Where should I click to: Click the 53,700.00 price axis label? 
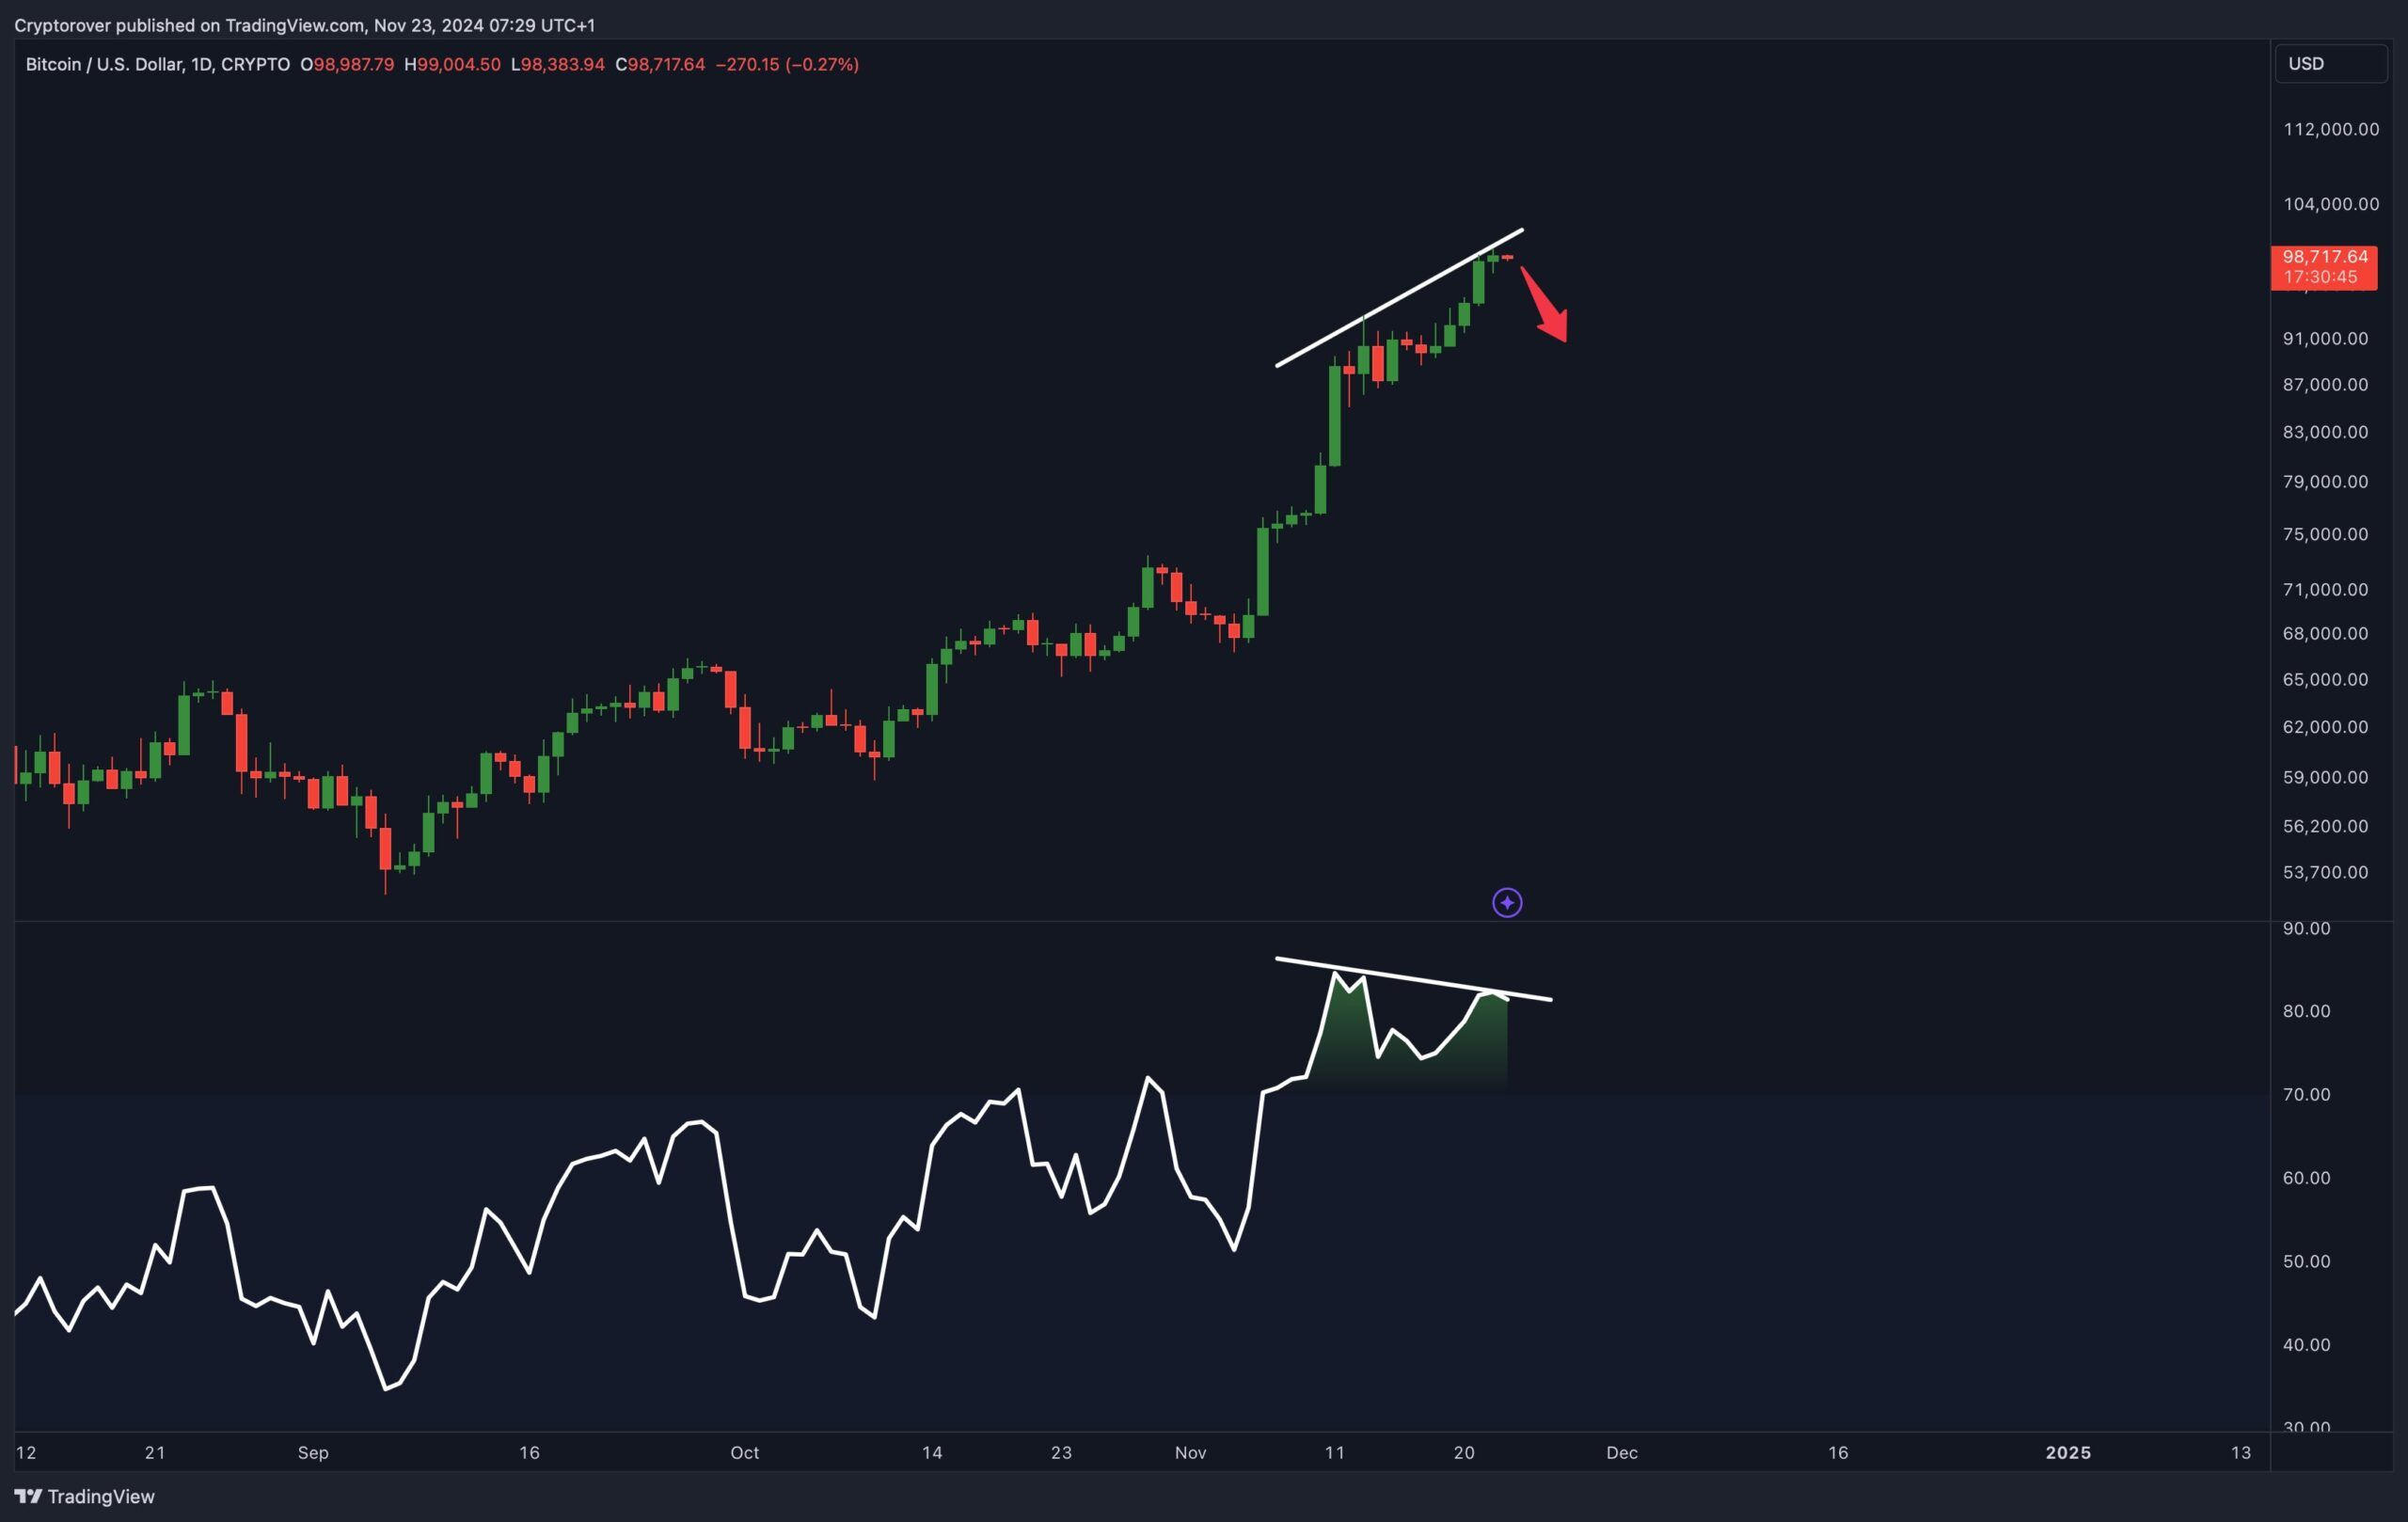click(2325, 872)
